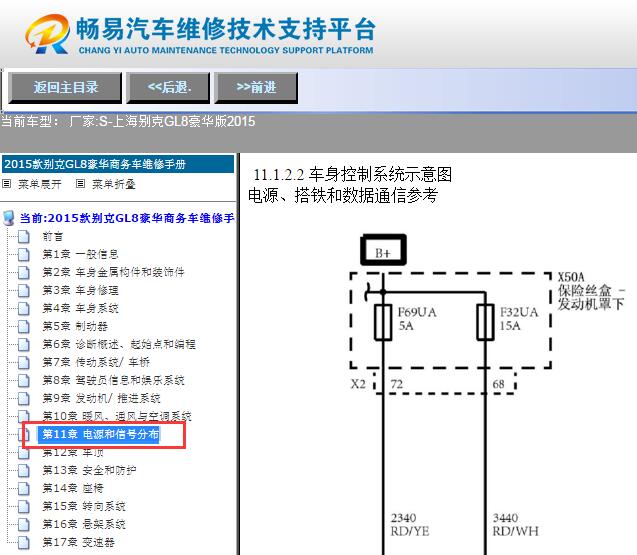Click the X50A 保险丝盒 label

point(591,291)
